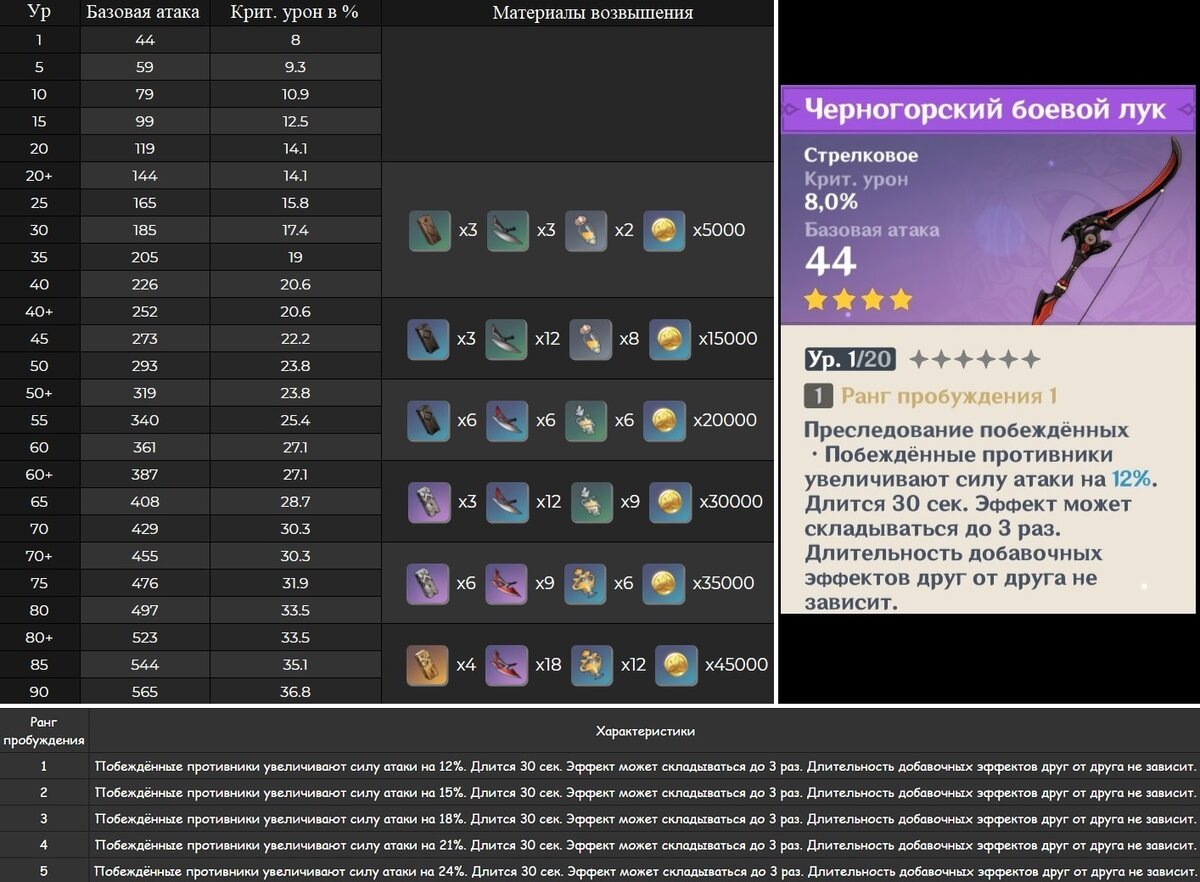Click the crit damage cell "36.8"
Screen dimensions: 1200x882
296,692
